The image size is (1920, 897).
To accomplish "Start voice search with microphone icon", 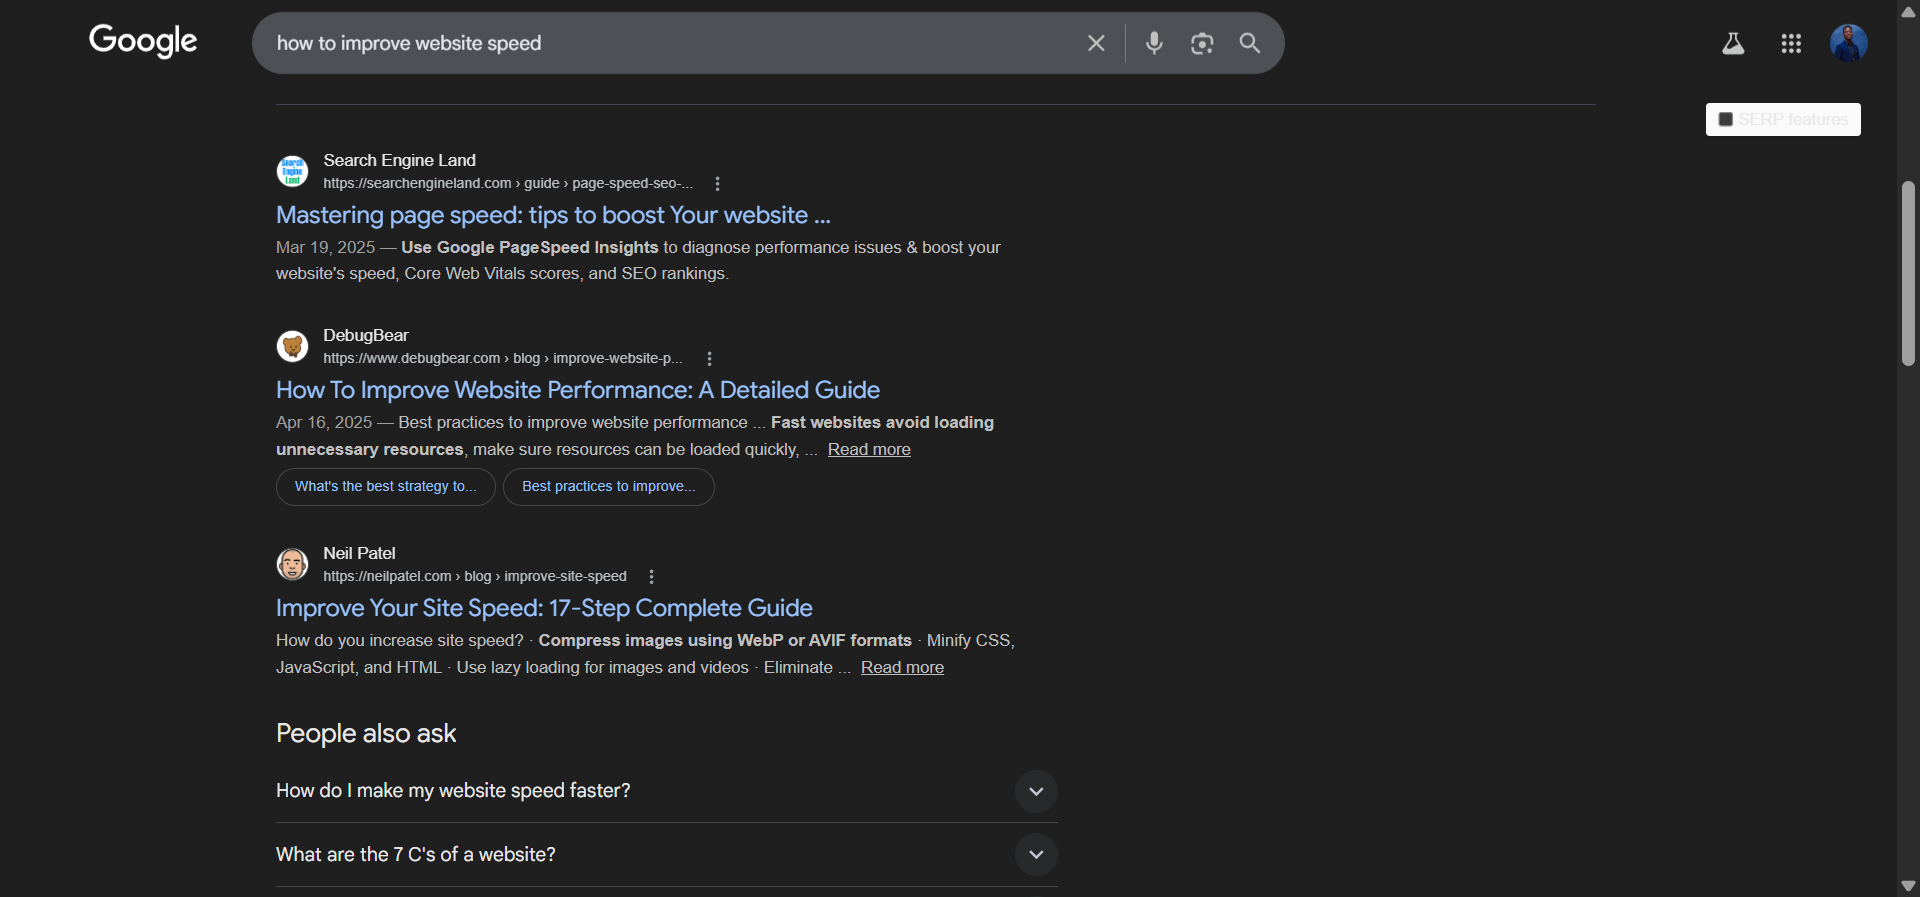I will (1154, 43).
